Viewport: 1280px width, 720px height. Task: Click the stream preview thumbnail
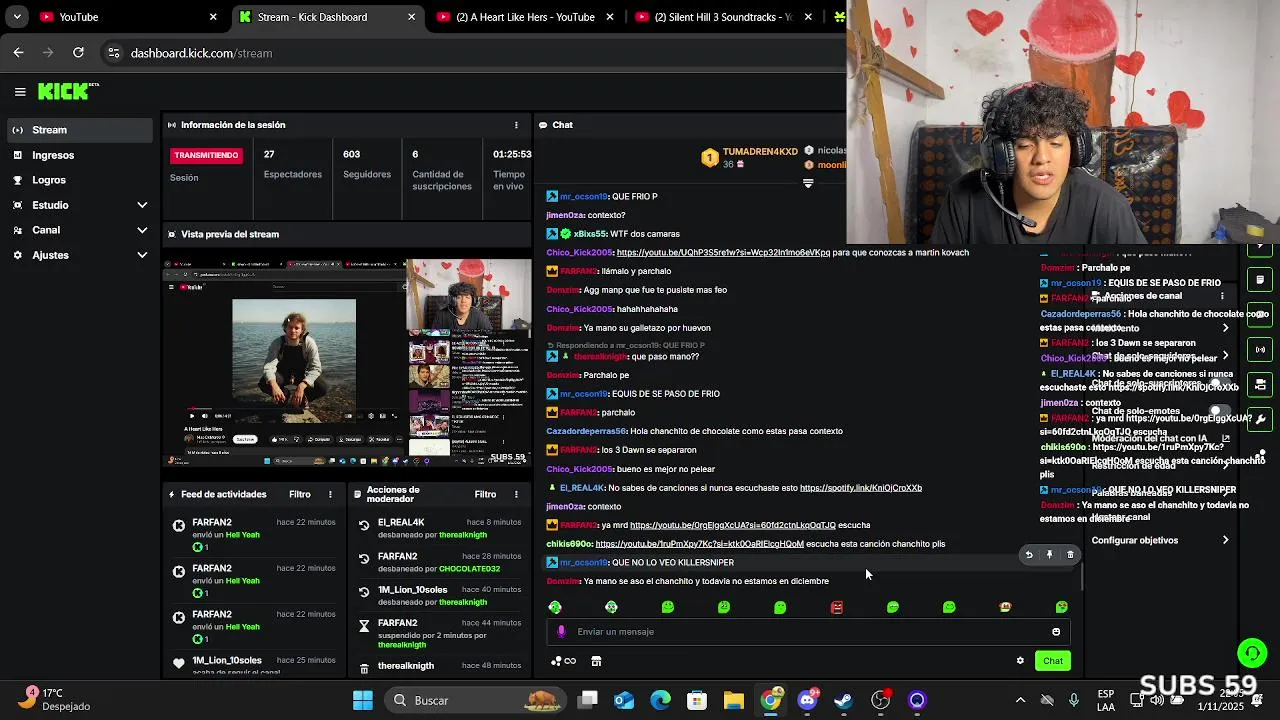(347, 363)
